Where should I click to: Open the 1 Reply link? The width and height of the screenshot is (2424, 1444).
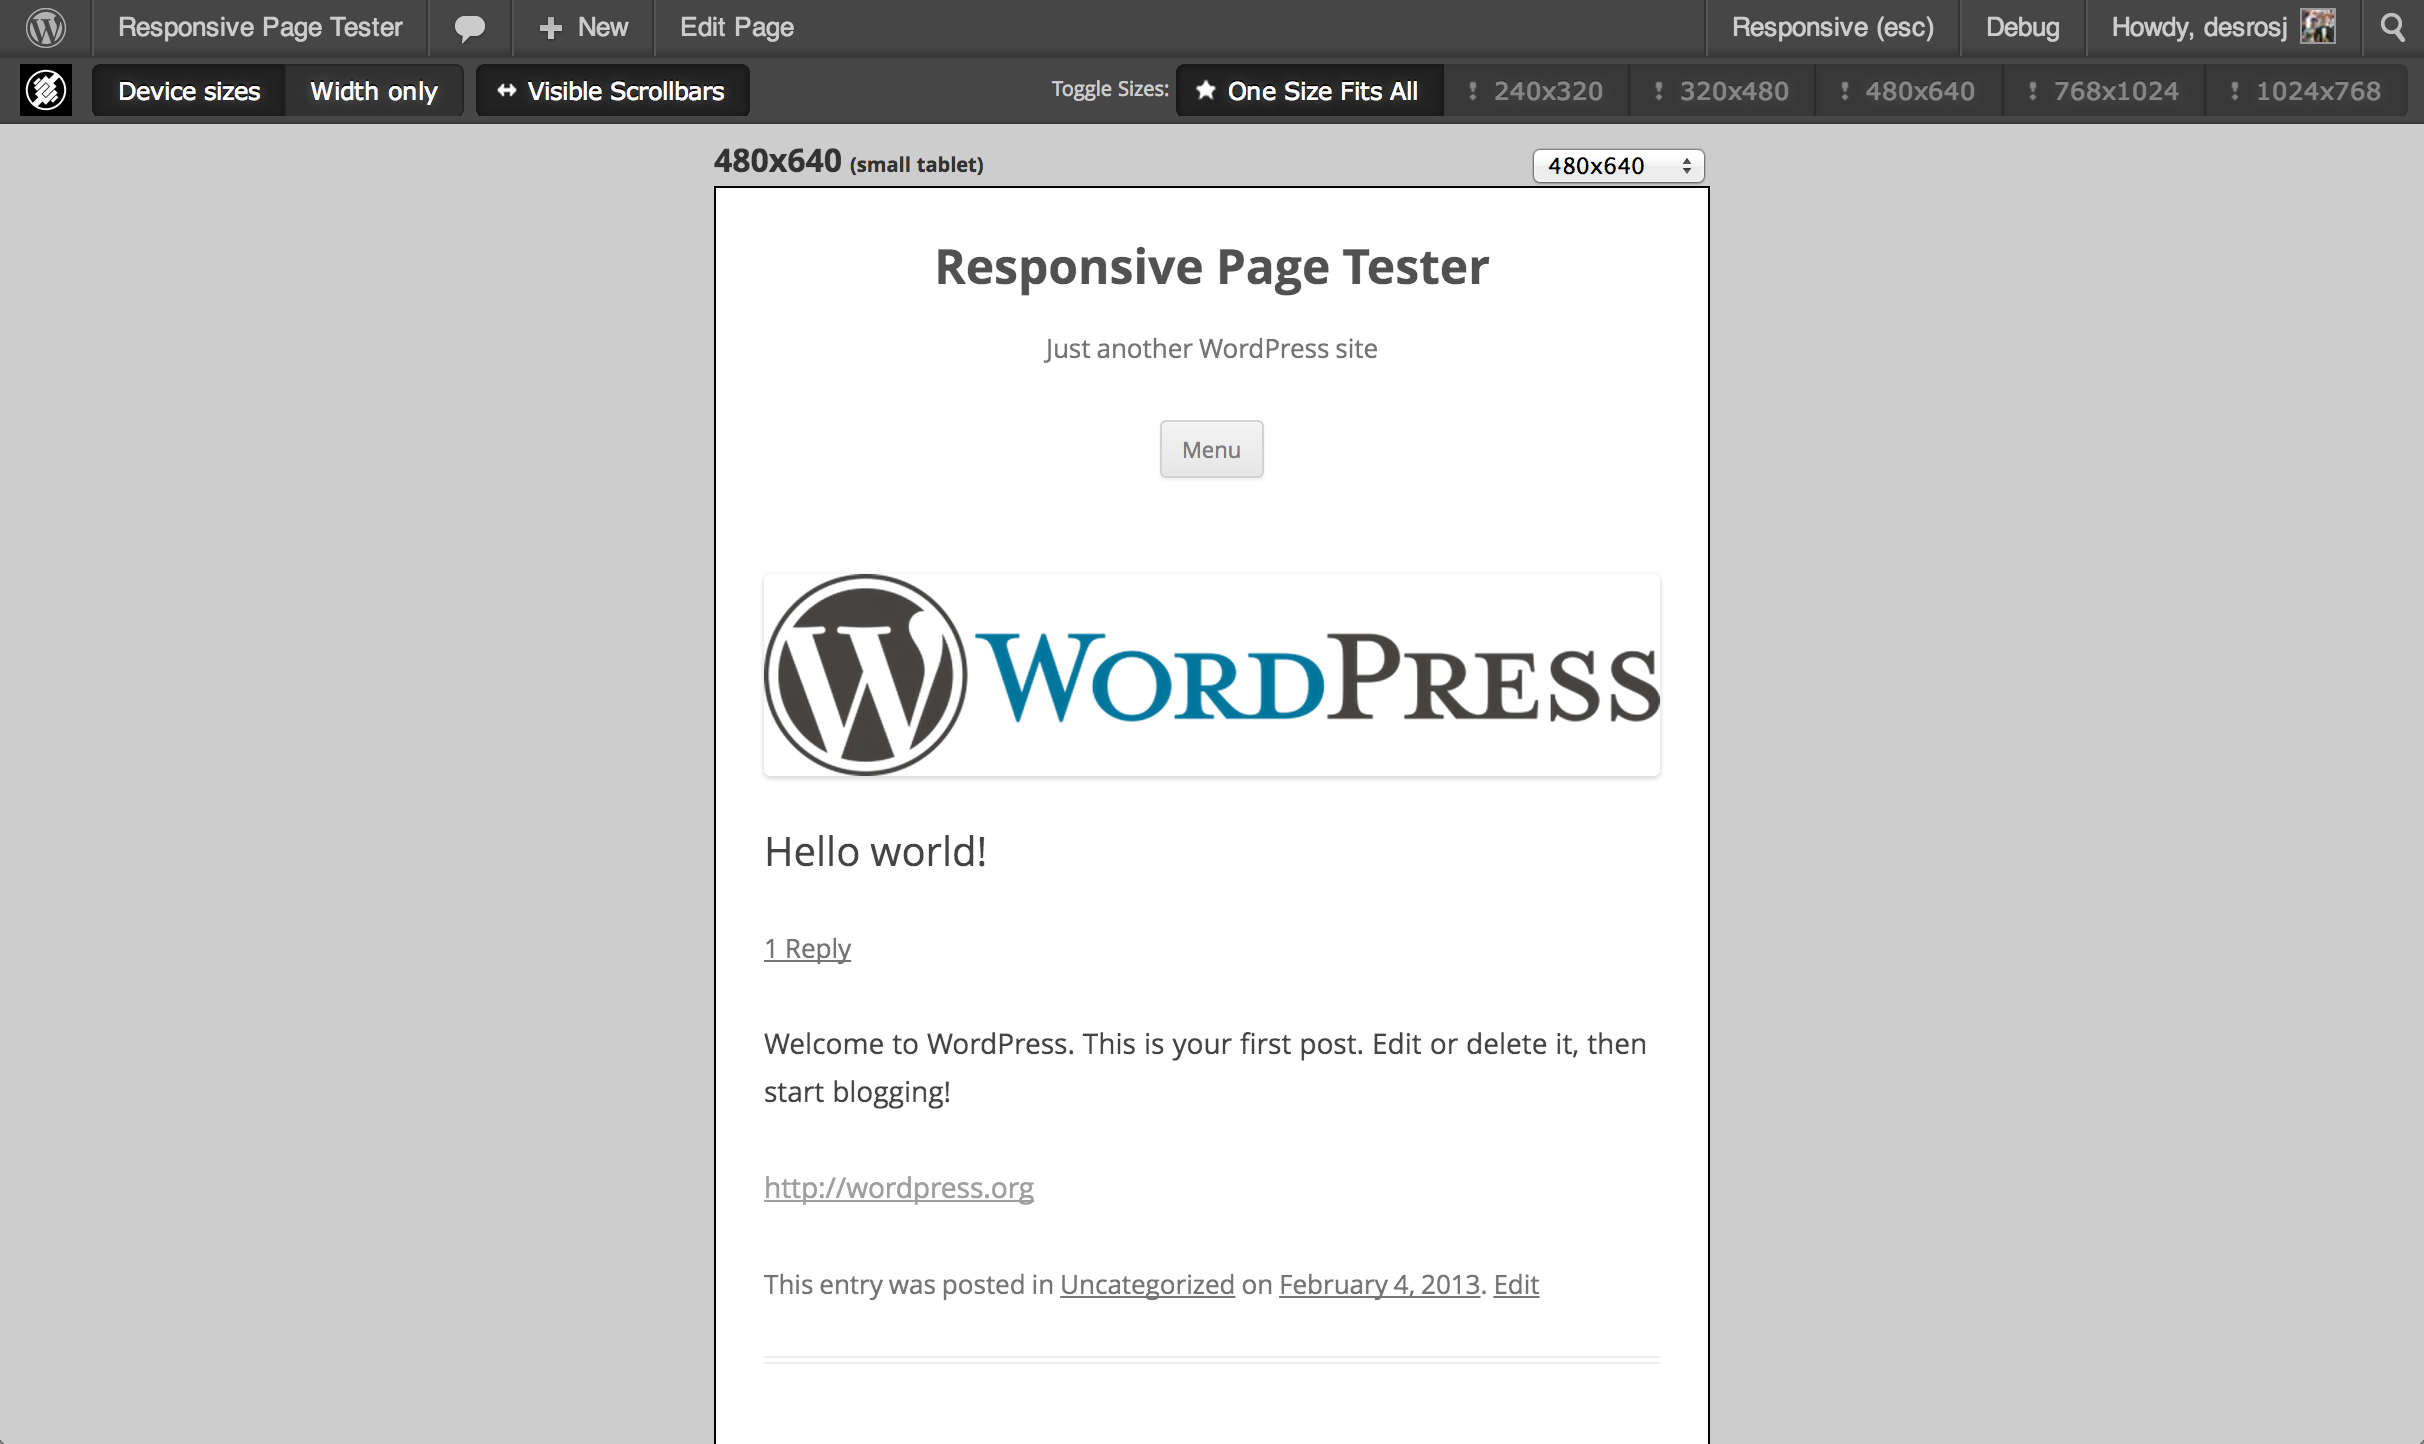click(807, 948)
